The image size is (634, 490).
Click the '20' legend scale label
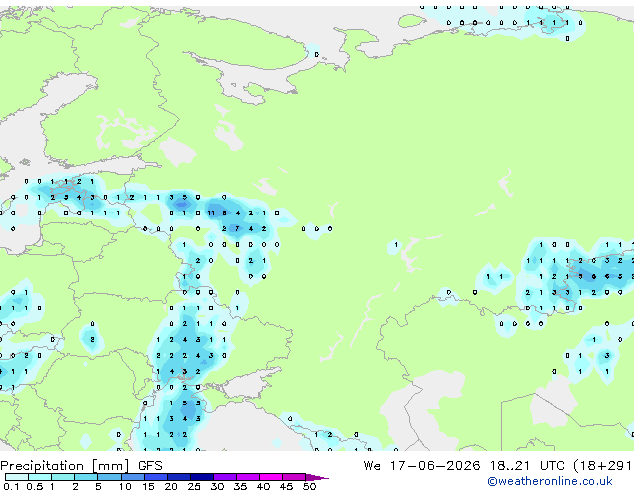tap(171, 486)
